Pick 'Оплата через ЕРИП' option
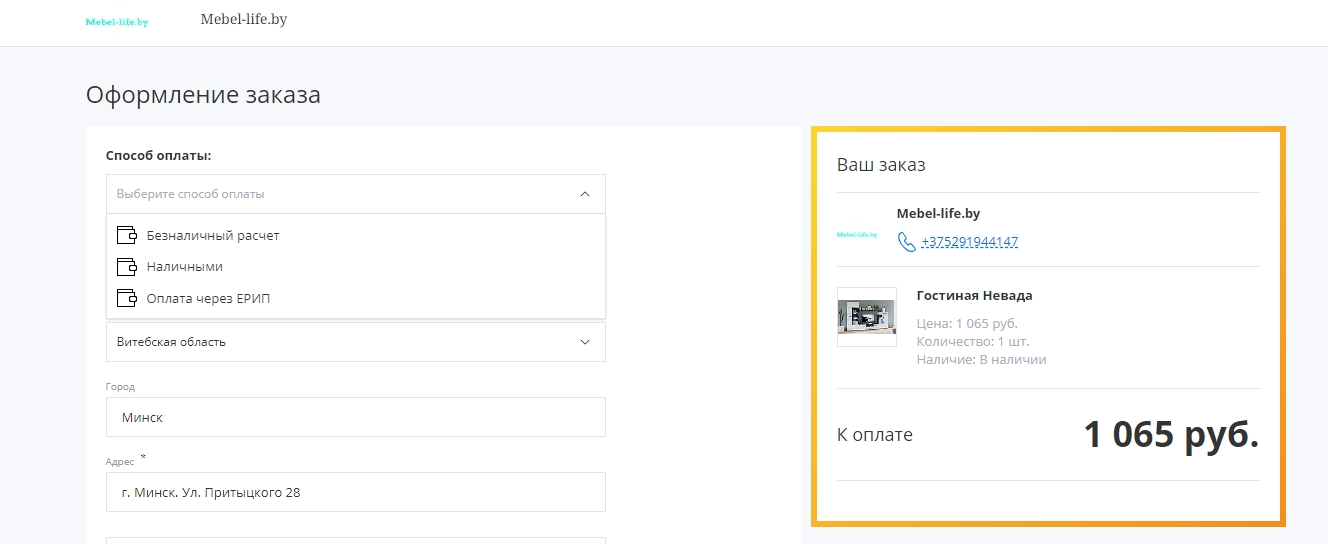 pyautogui.click(x=355, y=298)
